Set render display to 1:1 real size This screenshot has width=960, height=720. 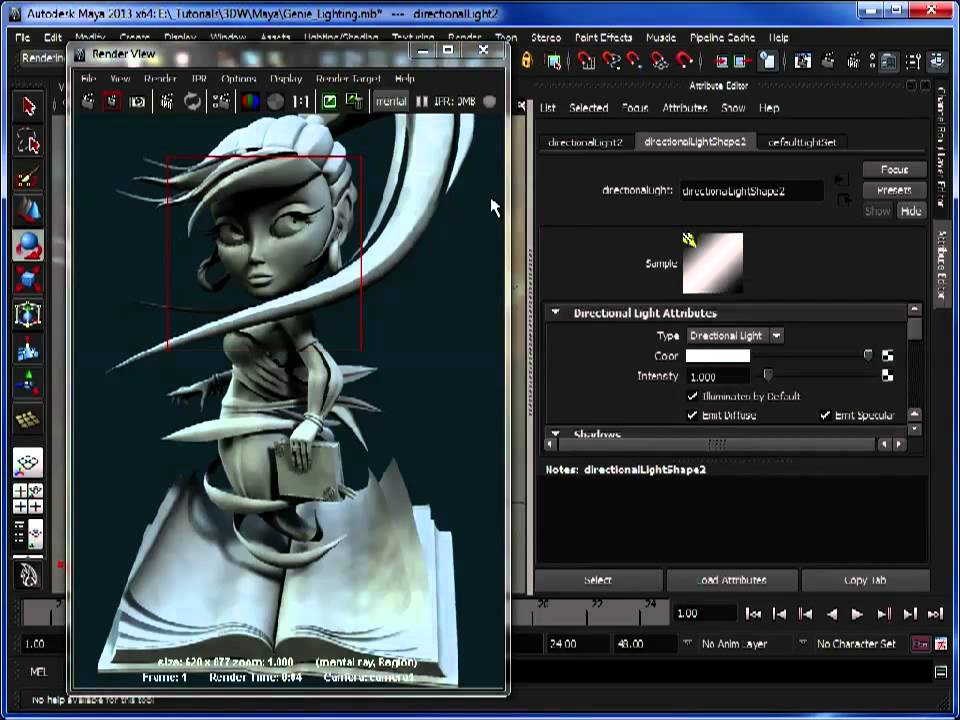(x=301, y=102)
